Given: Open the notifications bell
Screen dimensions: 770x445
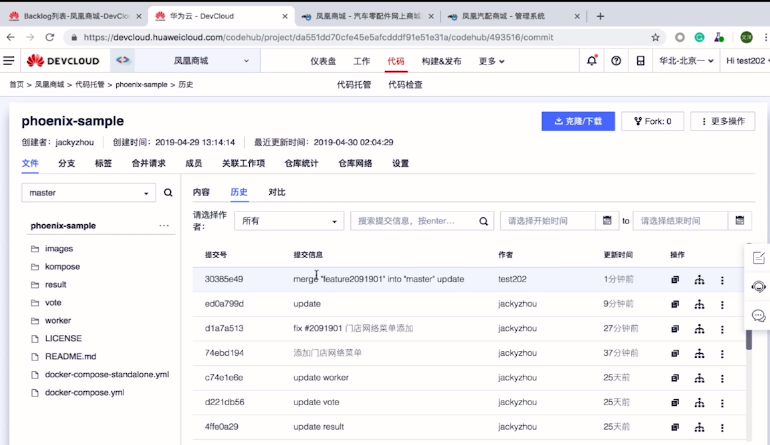Looking at the screenshot, I should (592, 60).
